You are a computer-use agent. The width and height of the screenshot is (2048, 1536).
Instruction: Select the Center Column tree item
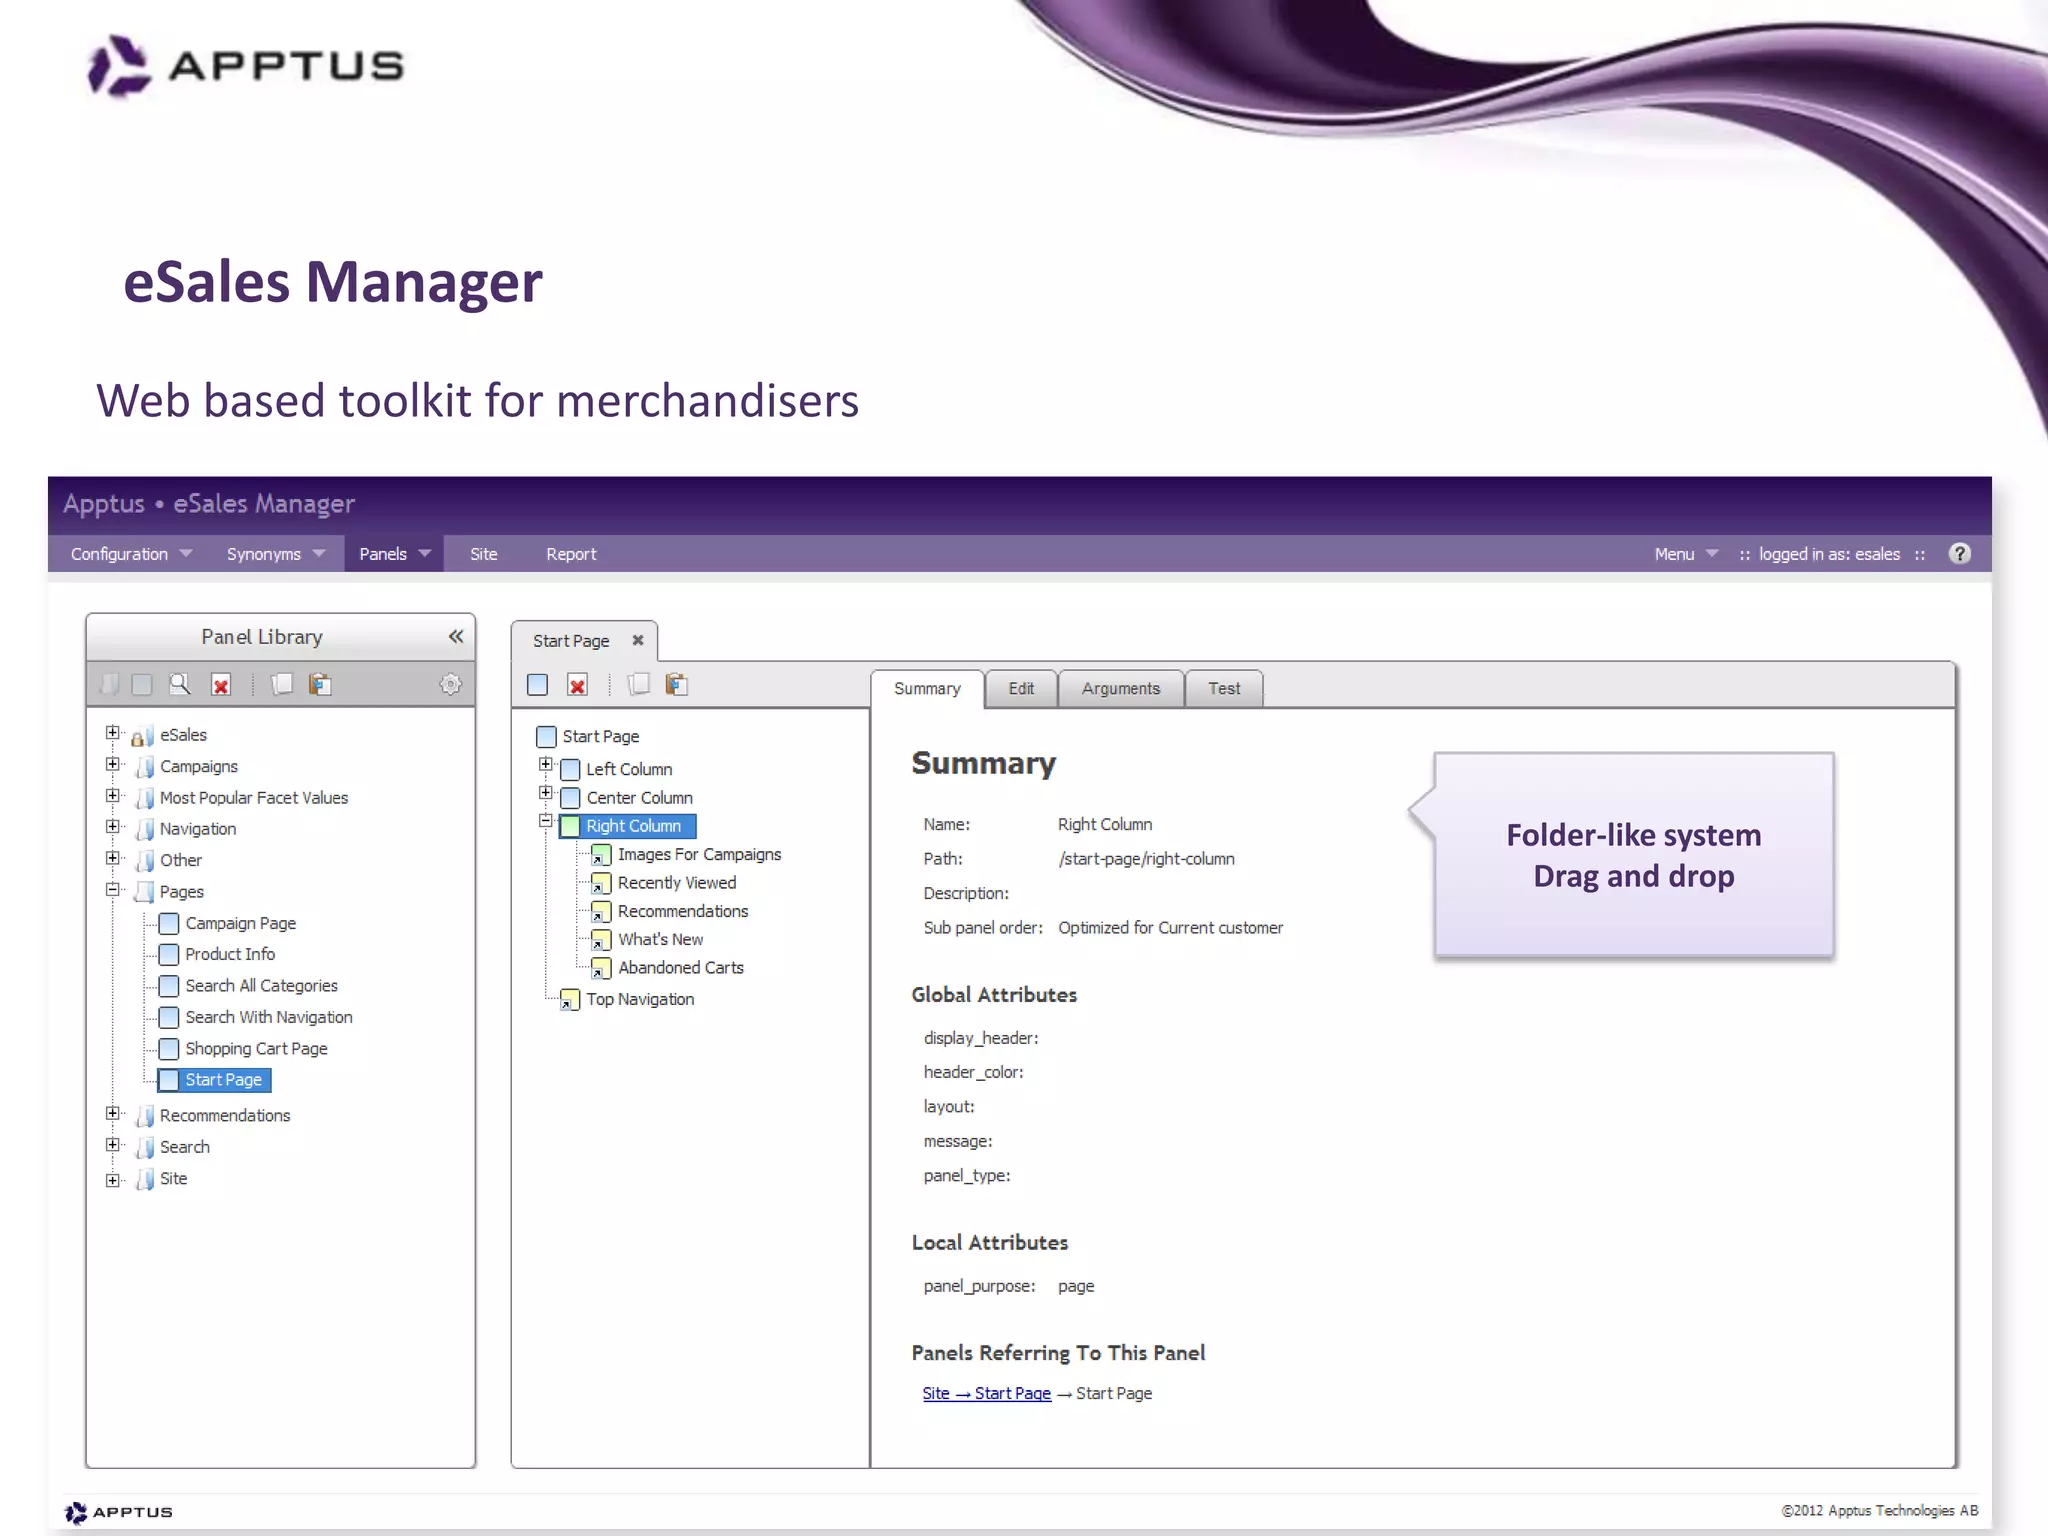[x=640, y=798]
